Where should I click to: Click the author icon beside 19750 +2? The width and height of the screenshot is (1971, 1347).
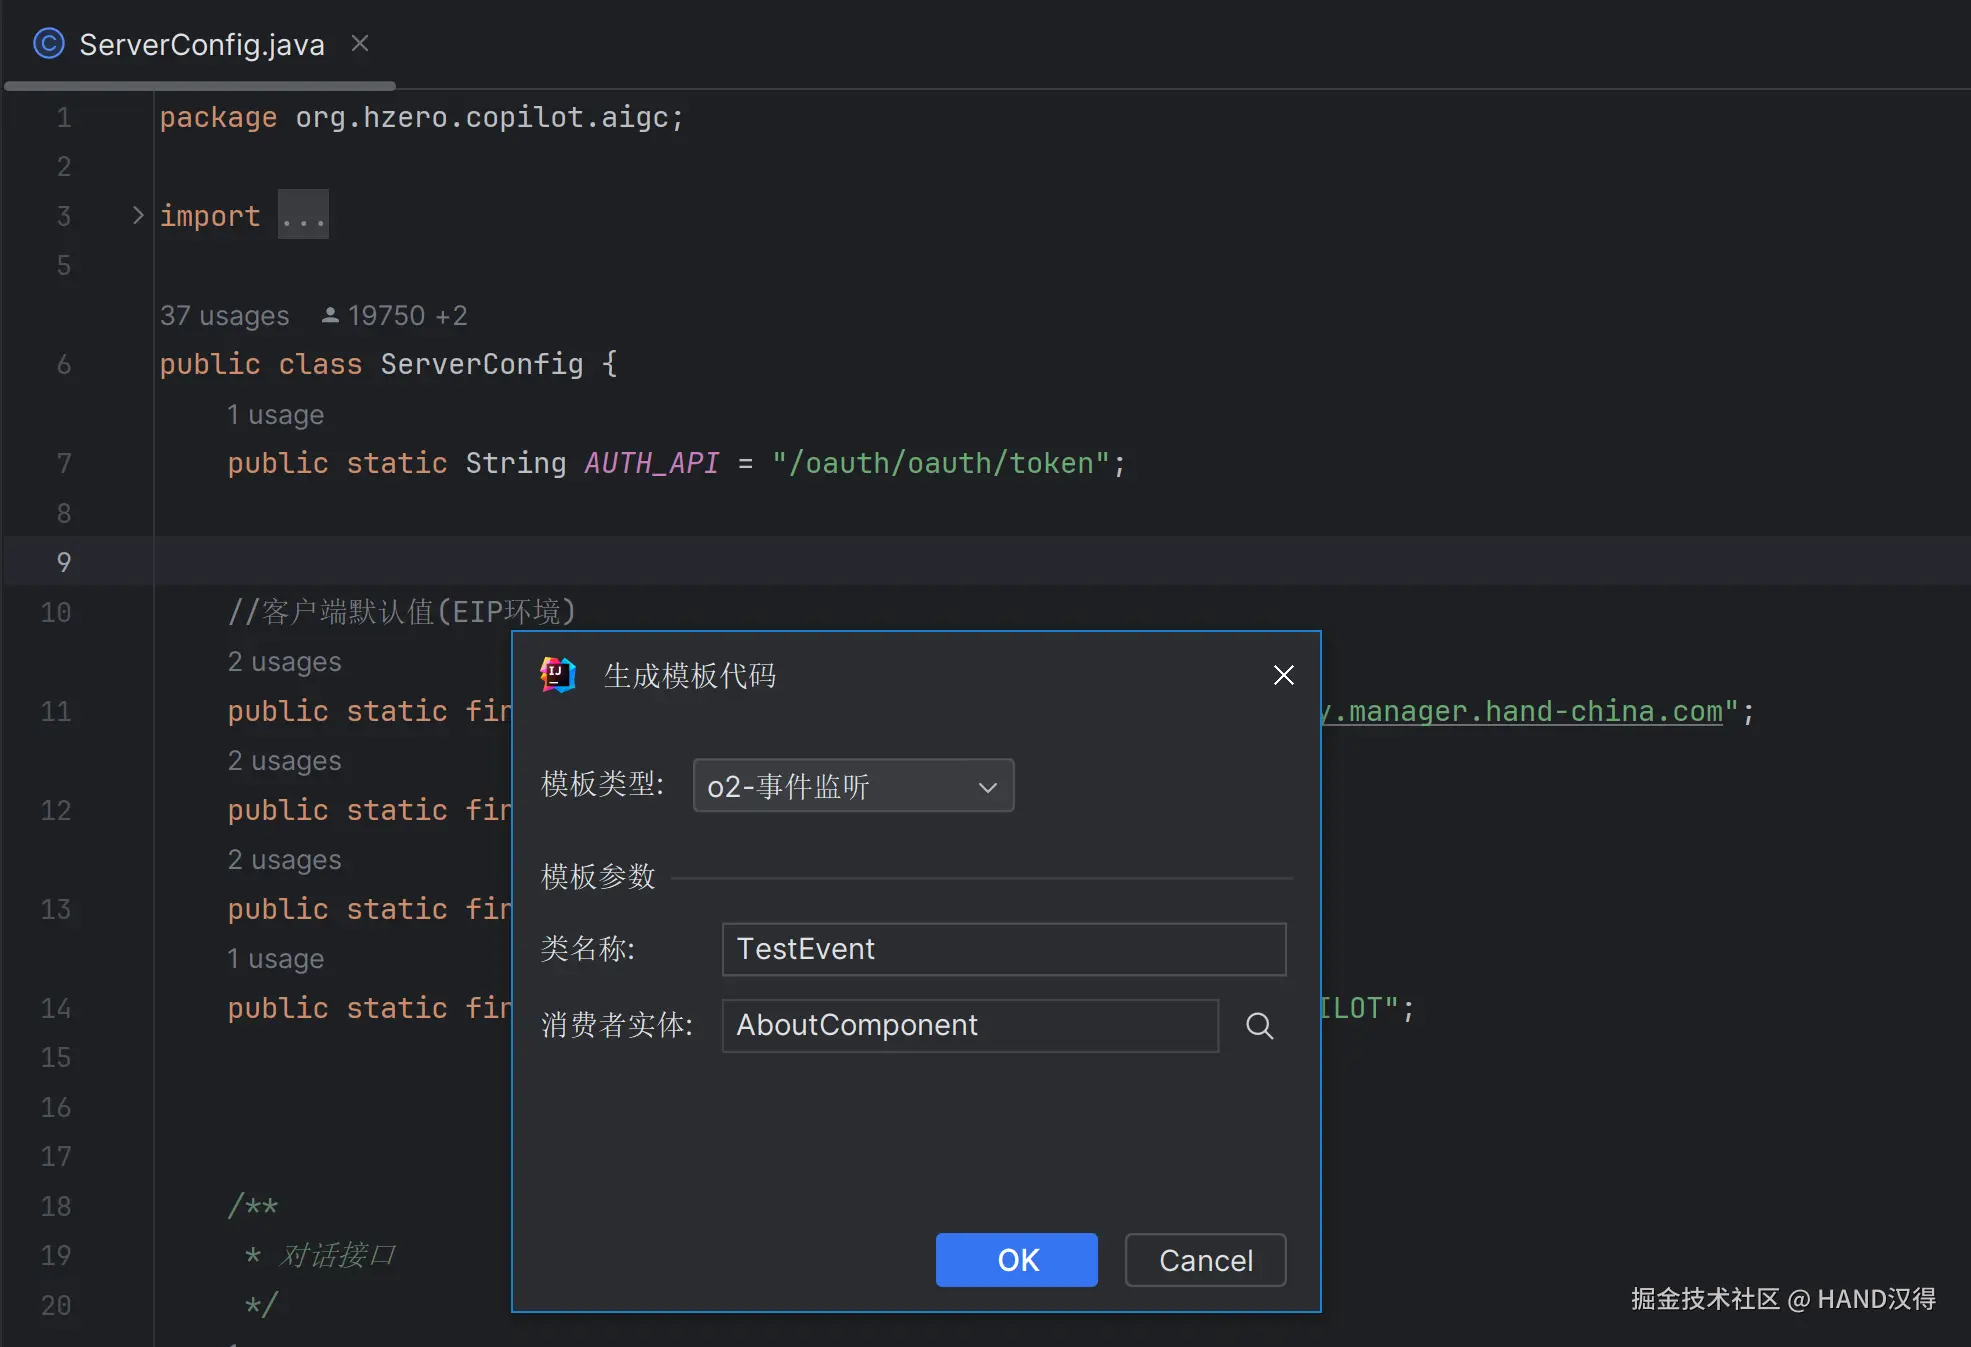coord(330,316)
